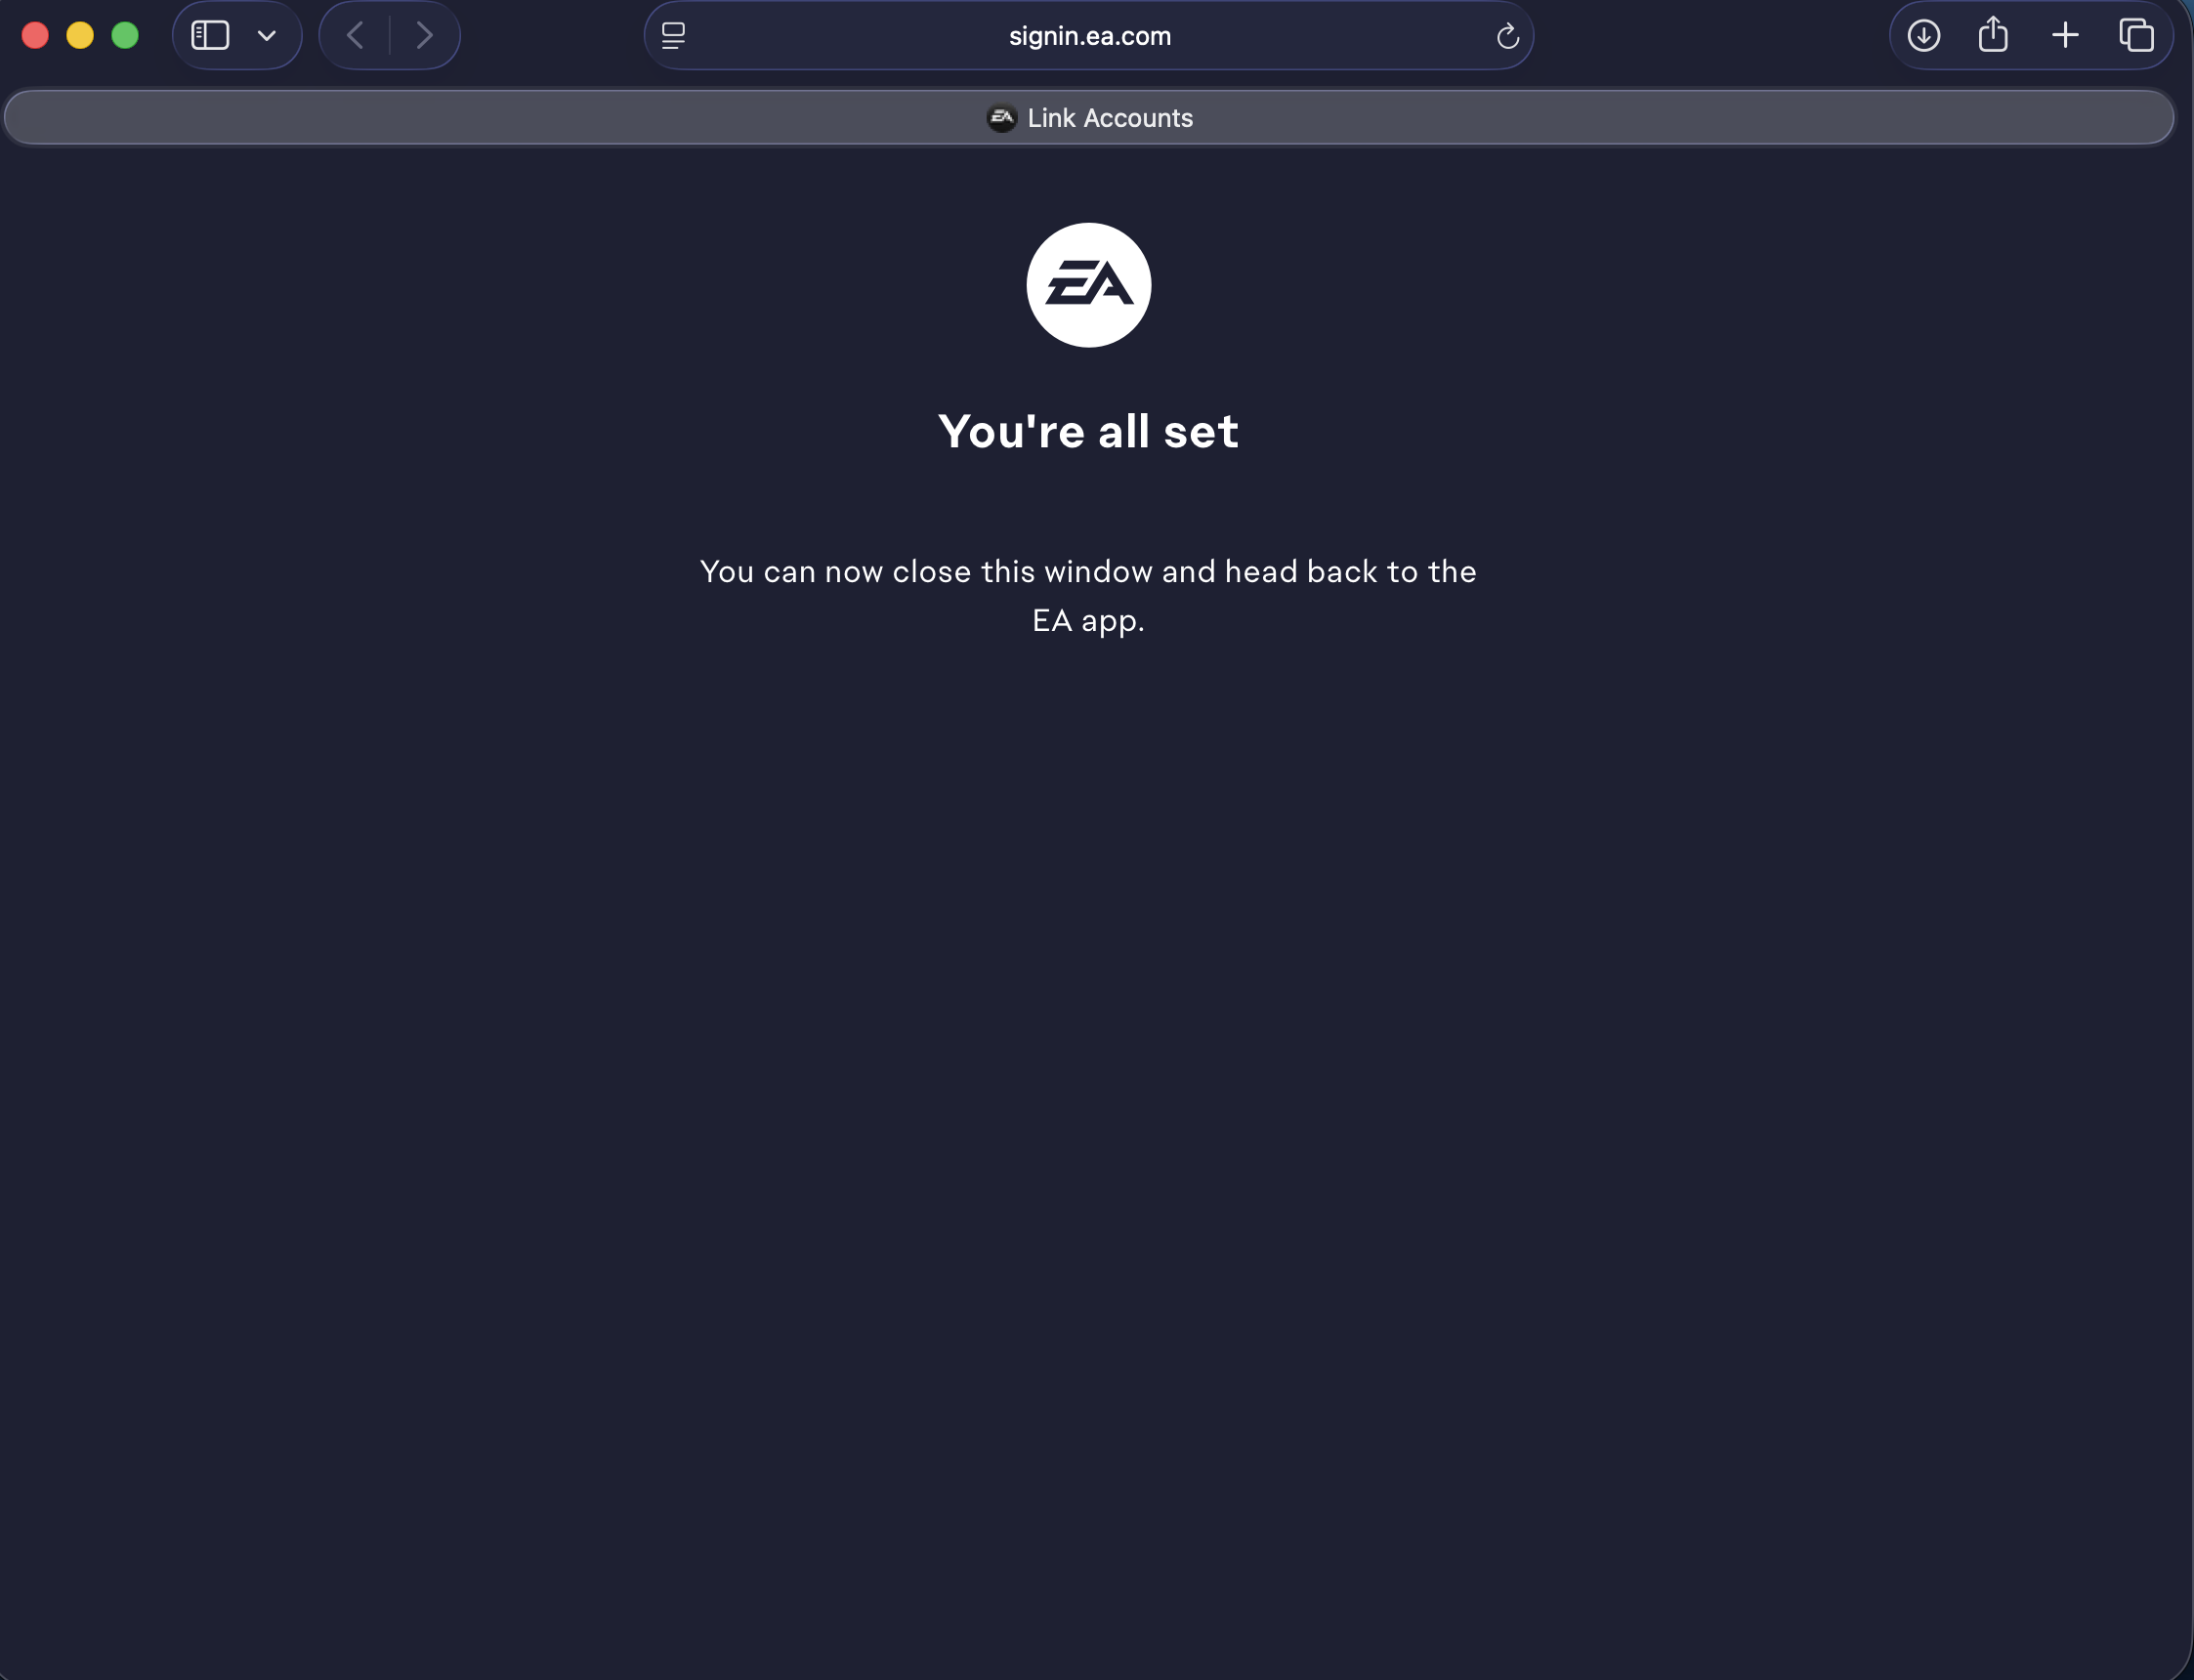Image resolution: width=2194 pixels, height=1680 pixels.
Task: Expand the tab group chevron beside sidebar
Action: [267, 36]
